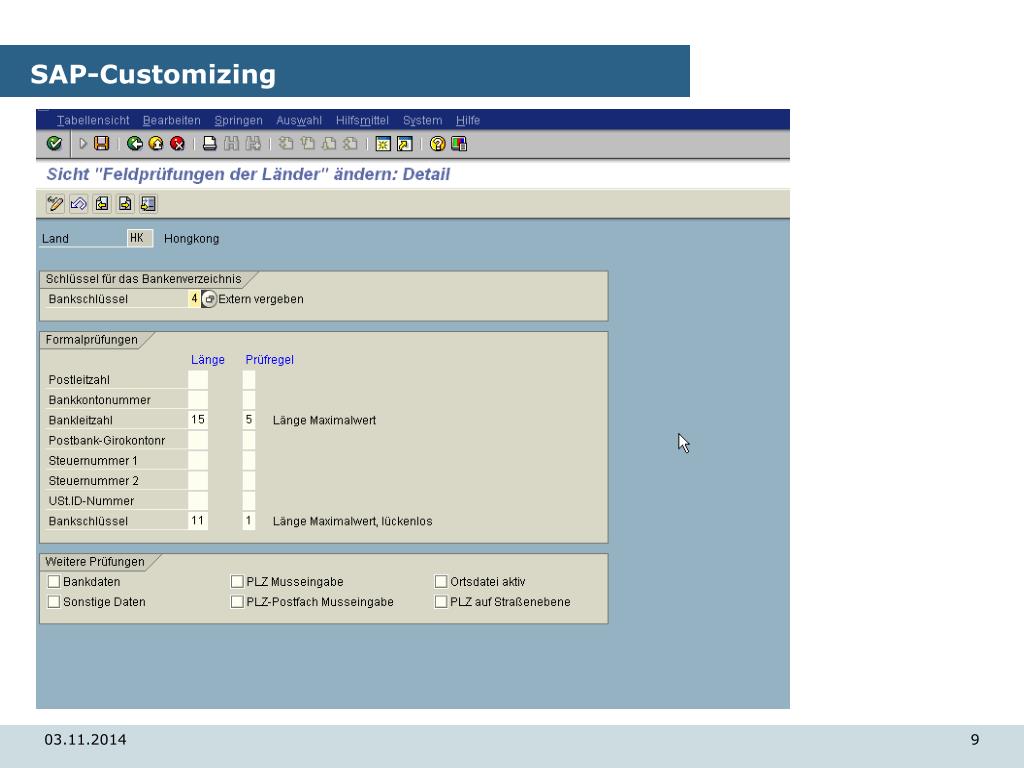The image size is (1024, 768).
Task: Click the text 'Länge Maximalwert, lückenlos'
Action: [353, 521]
